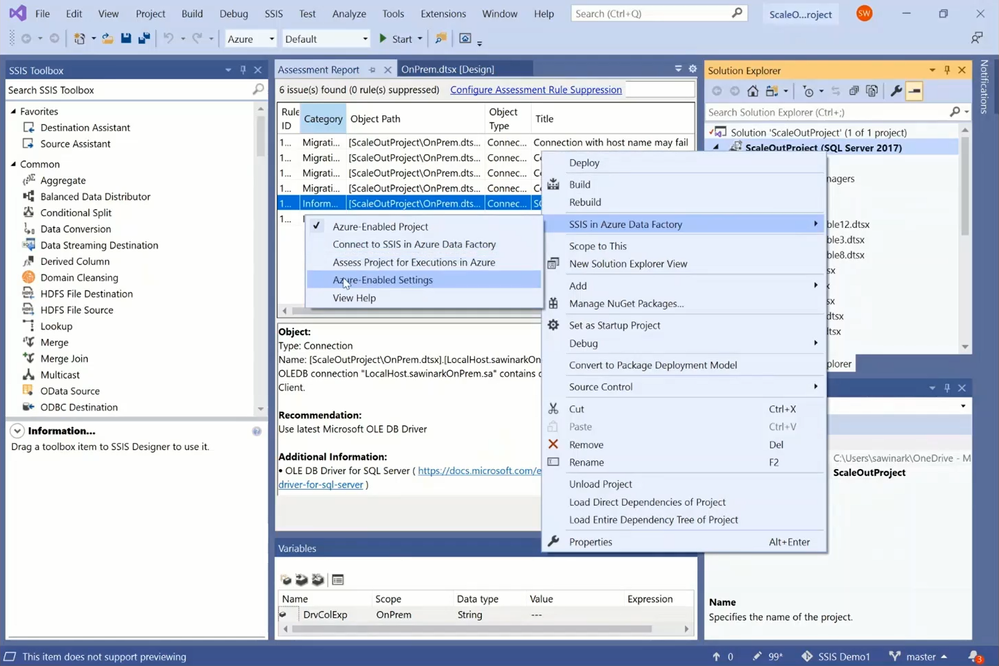Pin the SSIS Toolbox panel
The height and width of the screenshot is (666, 999).
click(x=243, y=70)
